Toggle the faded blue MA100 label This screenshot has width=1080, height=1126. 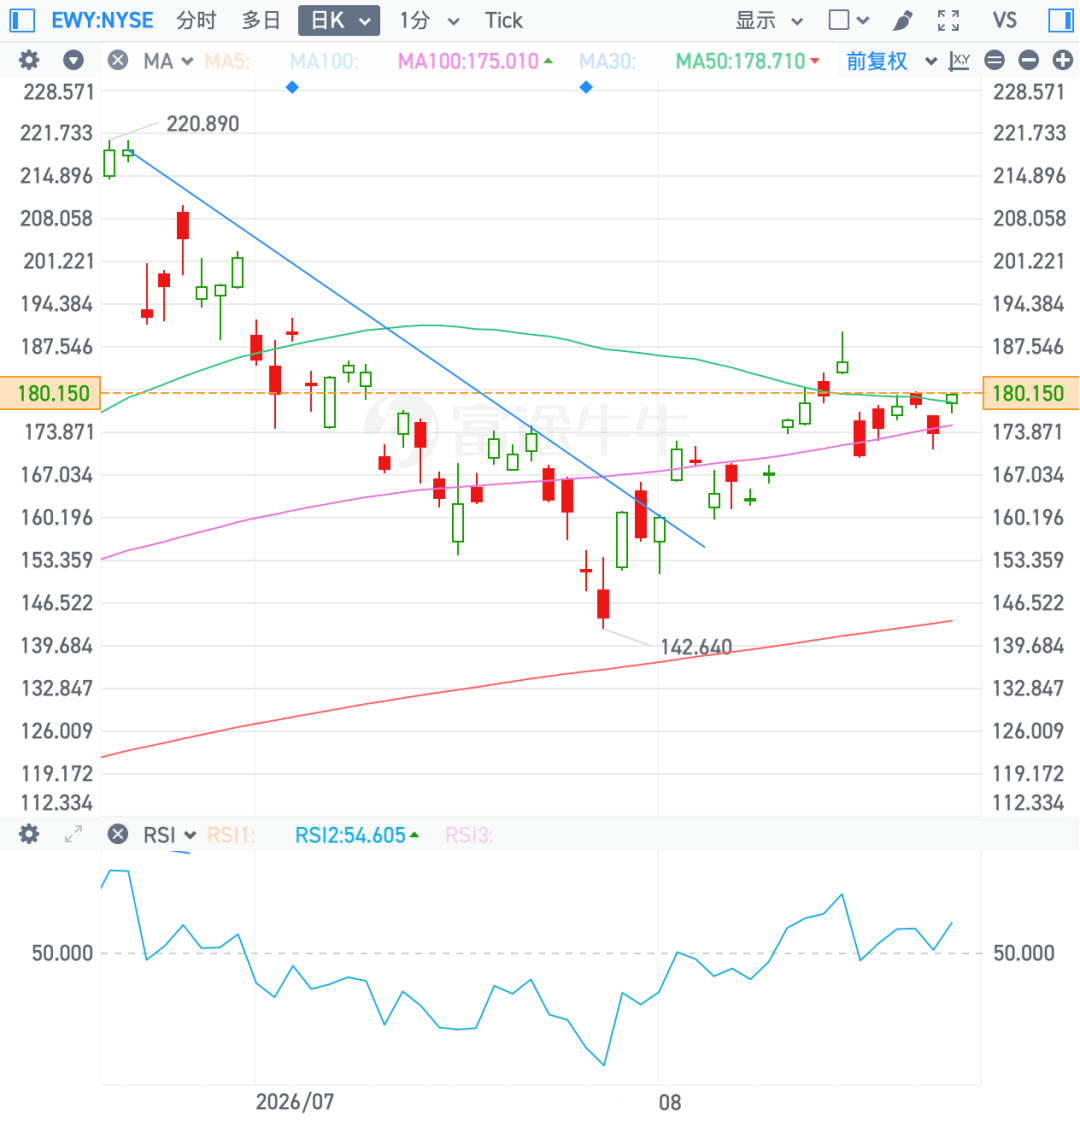pos(324,61)
